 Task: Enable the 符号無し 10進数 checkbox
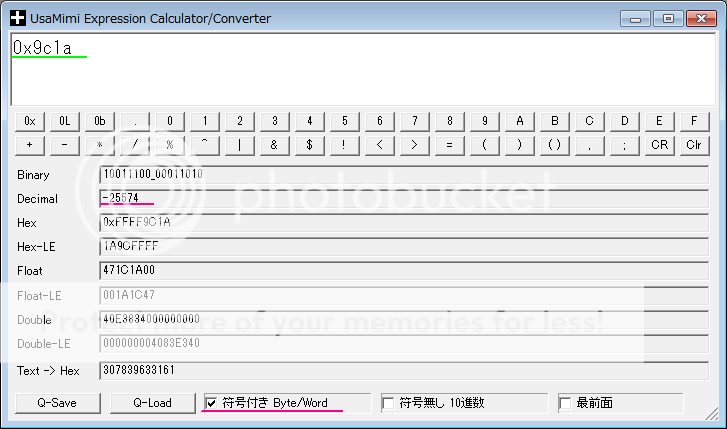point(388,403)
